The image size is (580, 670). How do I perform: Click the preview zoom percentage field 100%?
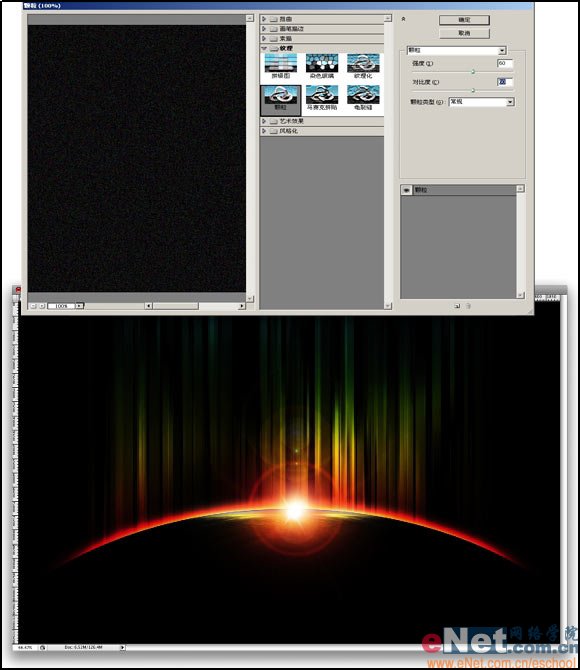(62, 306)
